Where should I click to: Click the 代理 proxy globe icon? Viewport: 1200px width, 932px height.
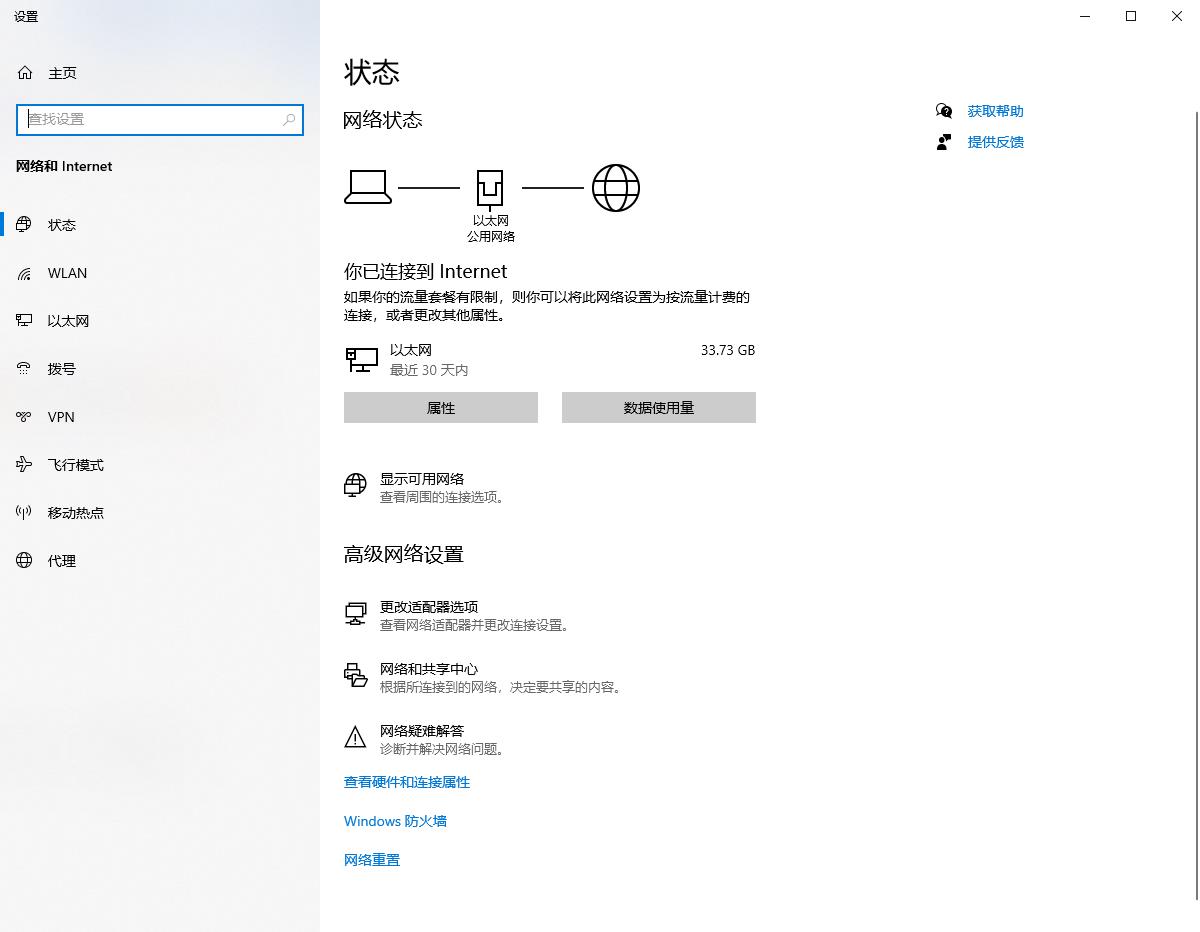click(24, 561)
